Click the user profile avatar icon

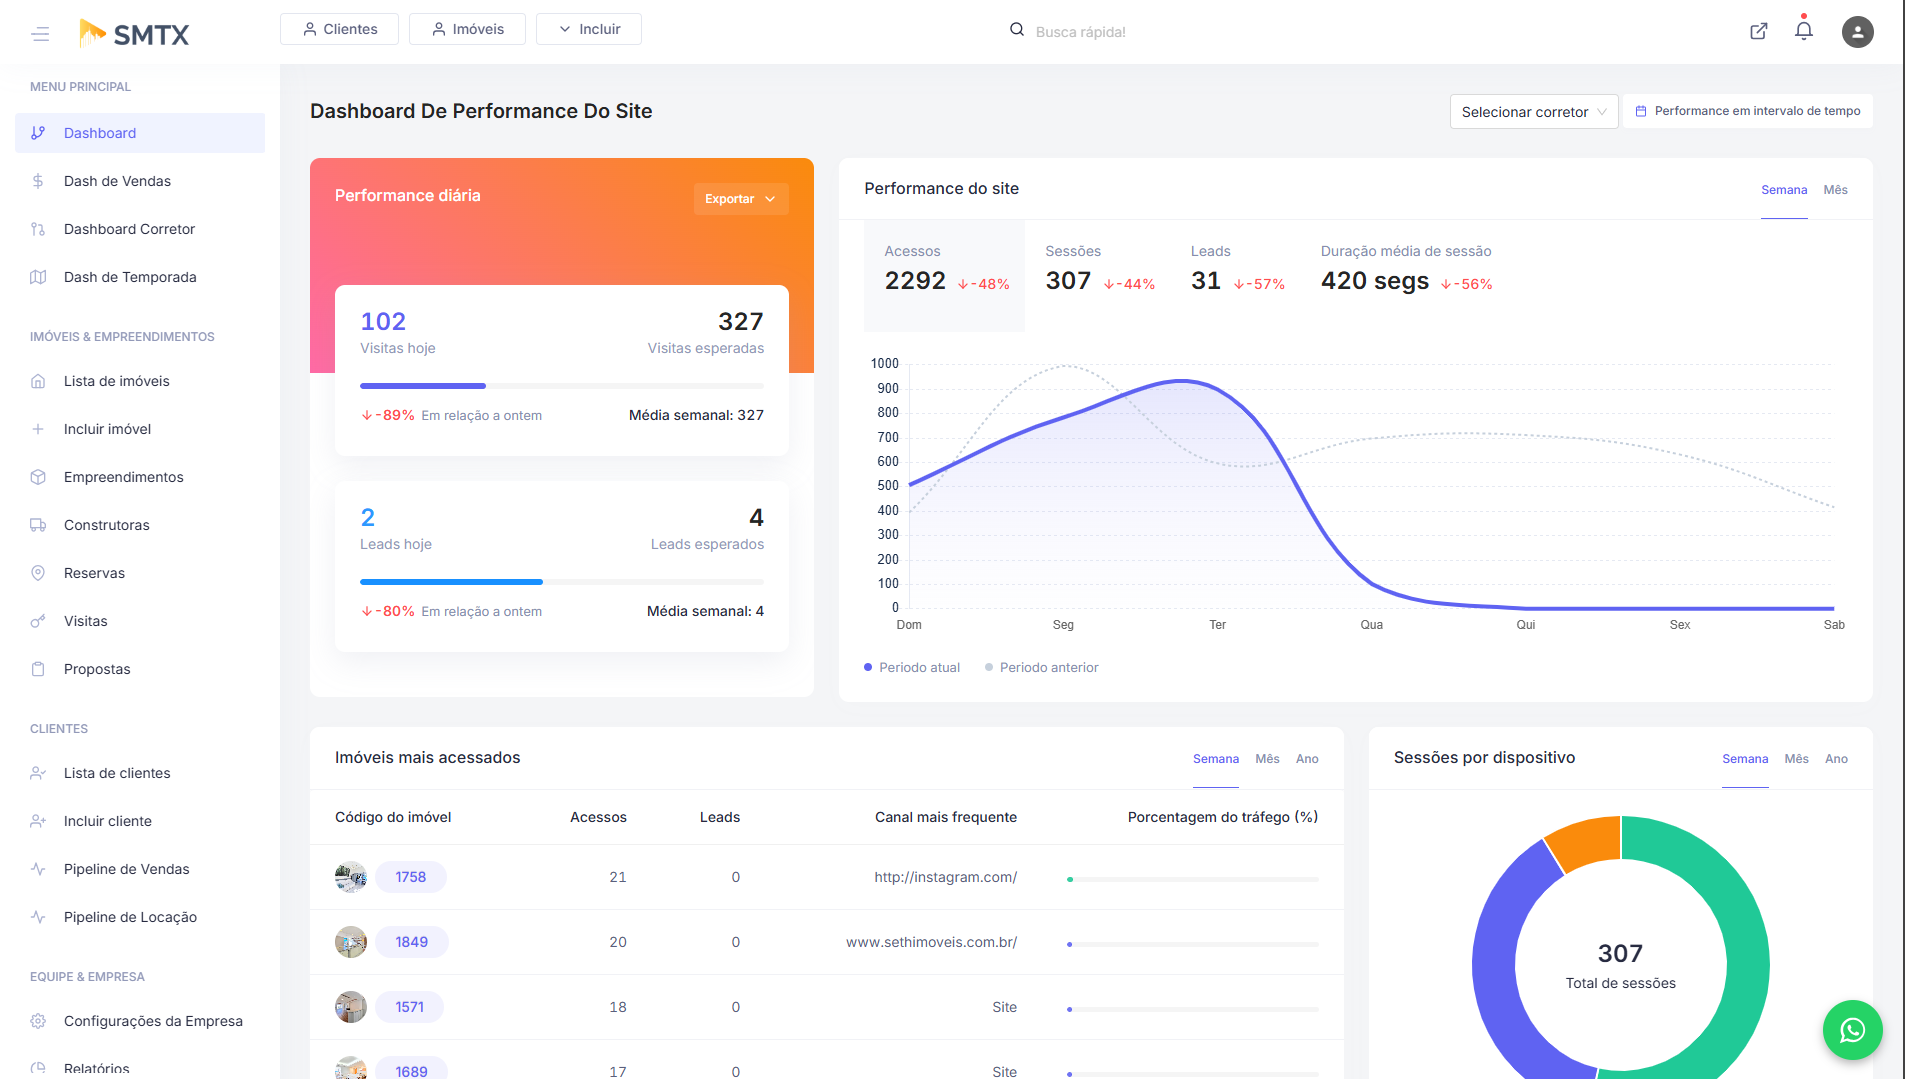pos(1857,32)
